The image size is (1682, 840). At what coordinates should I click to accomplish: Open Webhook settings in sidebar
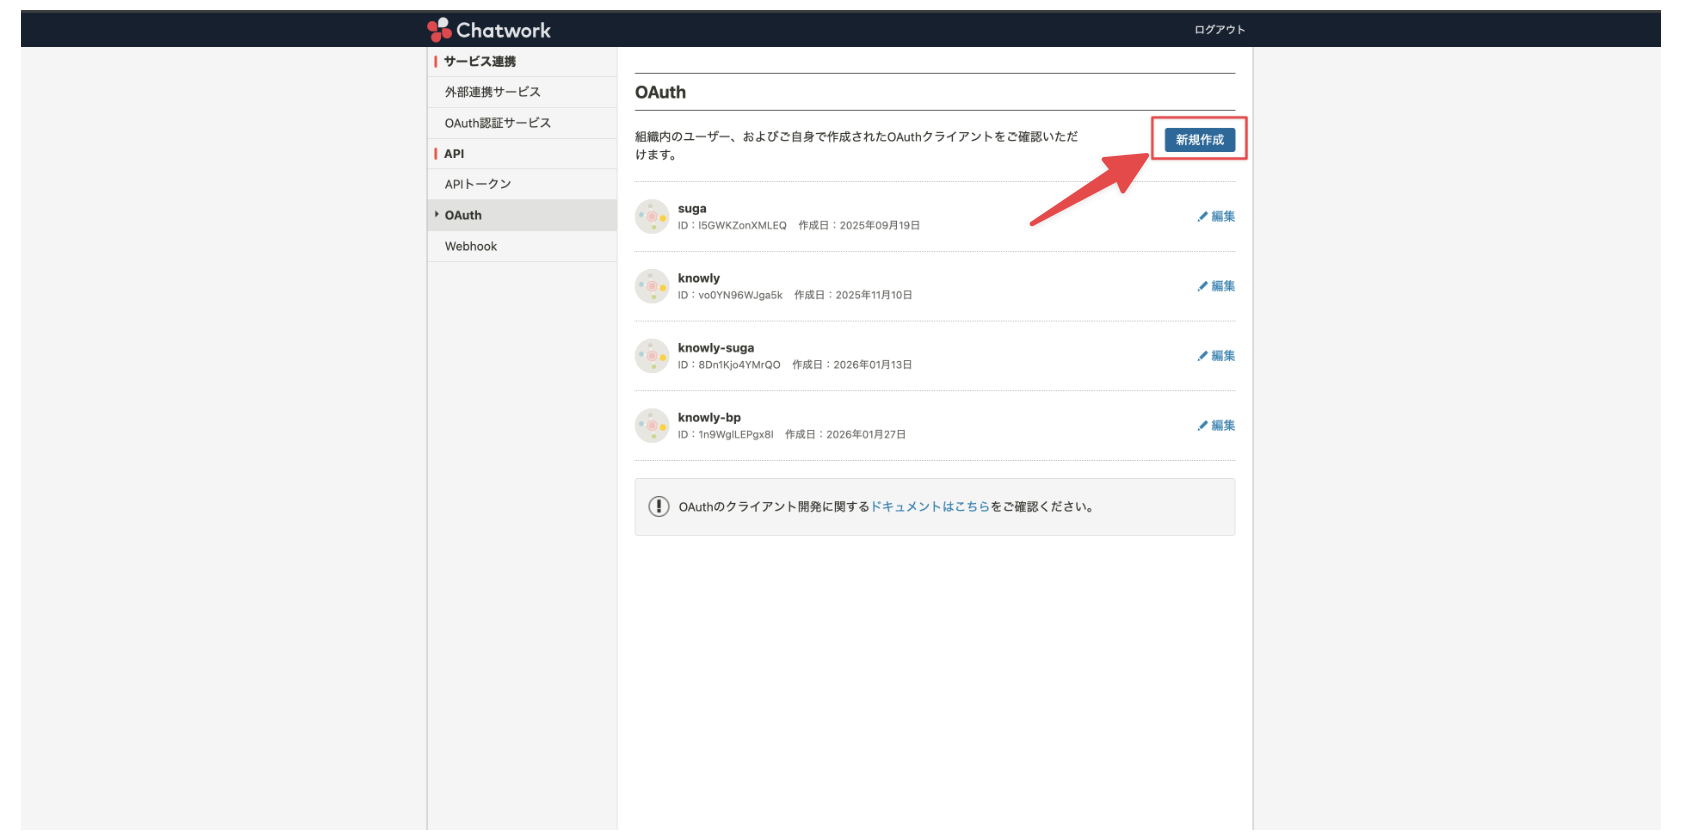click(x=471, y=246)
